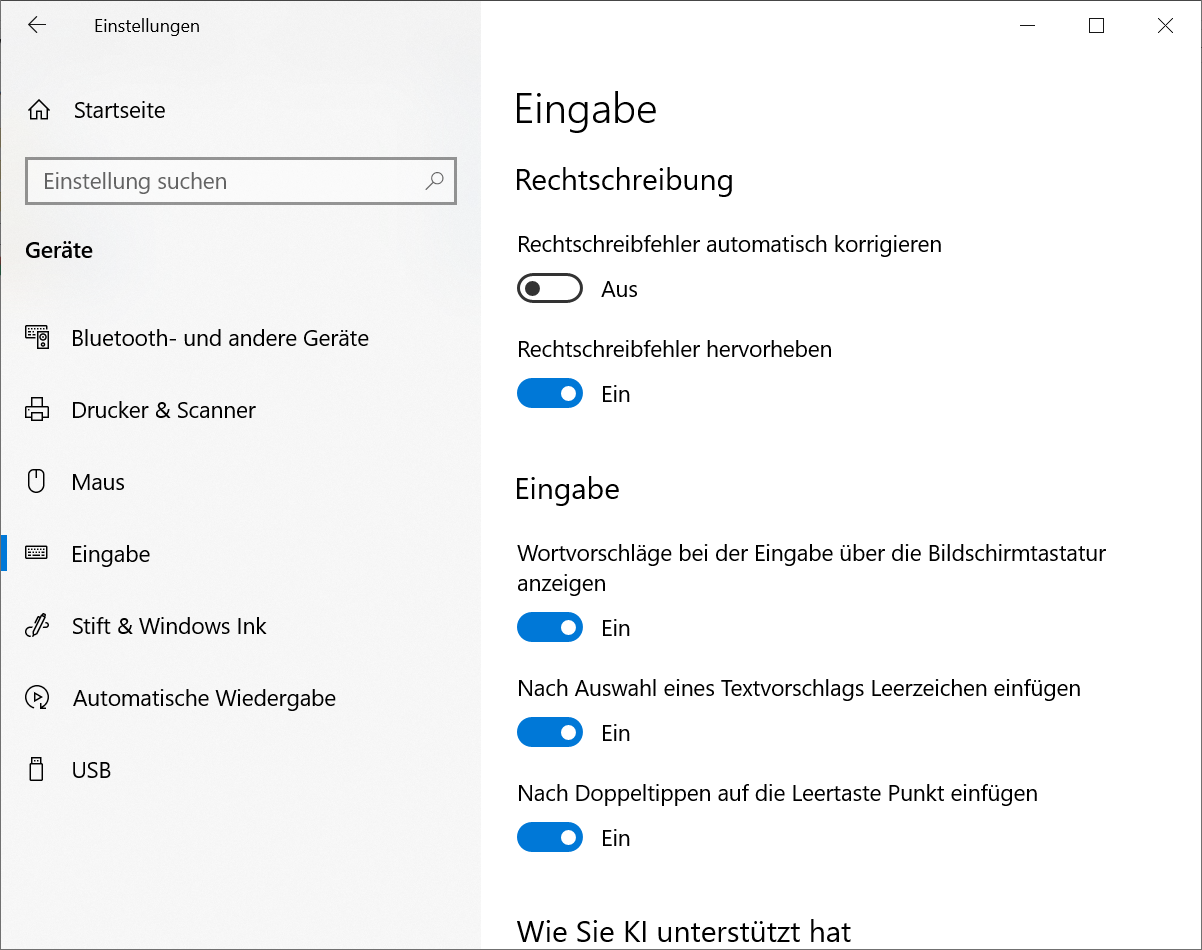Maximize the Einstellungen window
Screen dimensions: 1202x950
point(1096,26)
